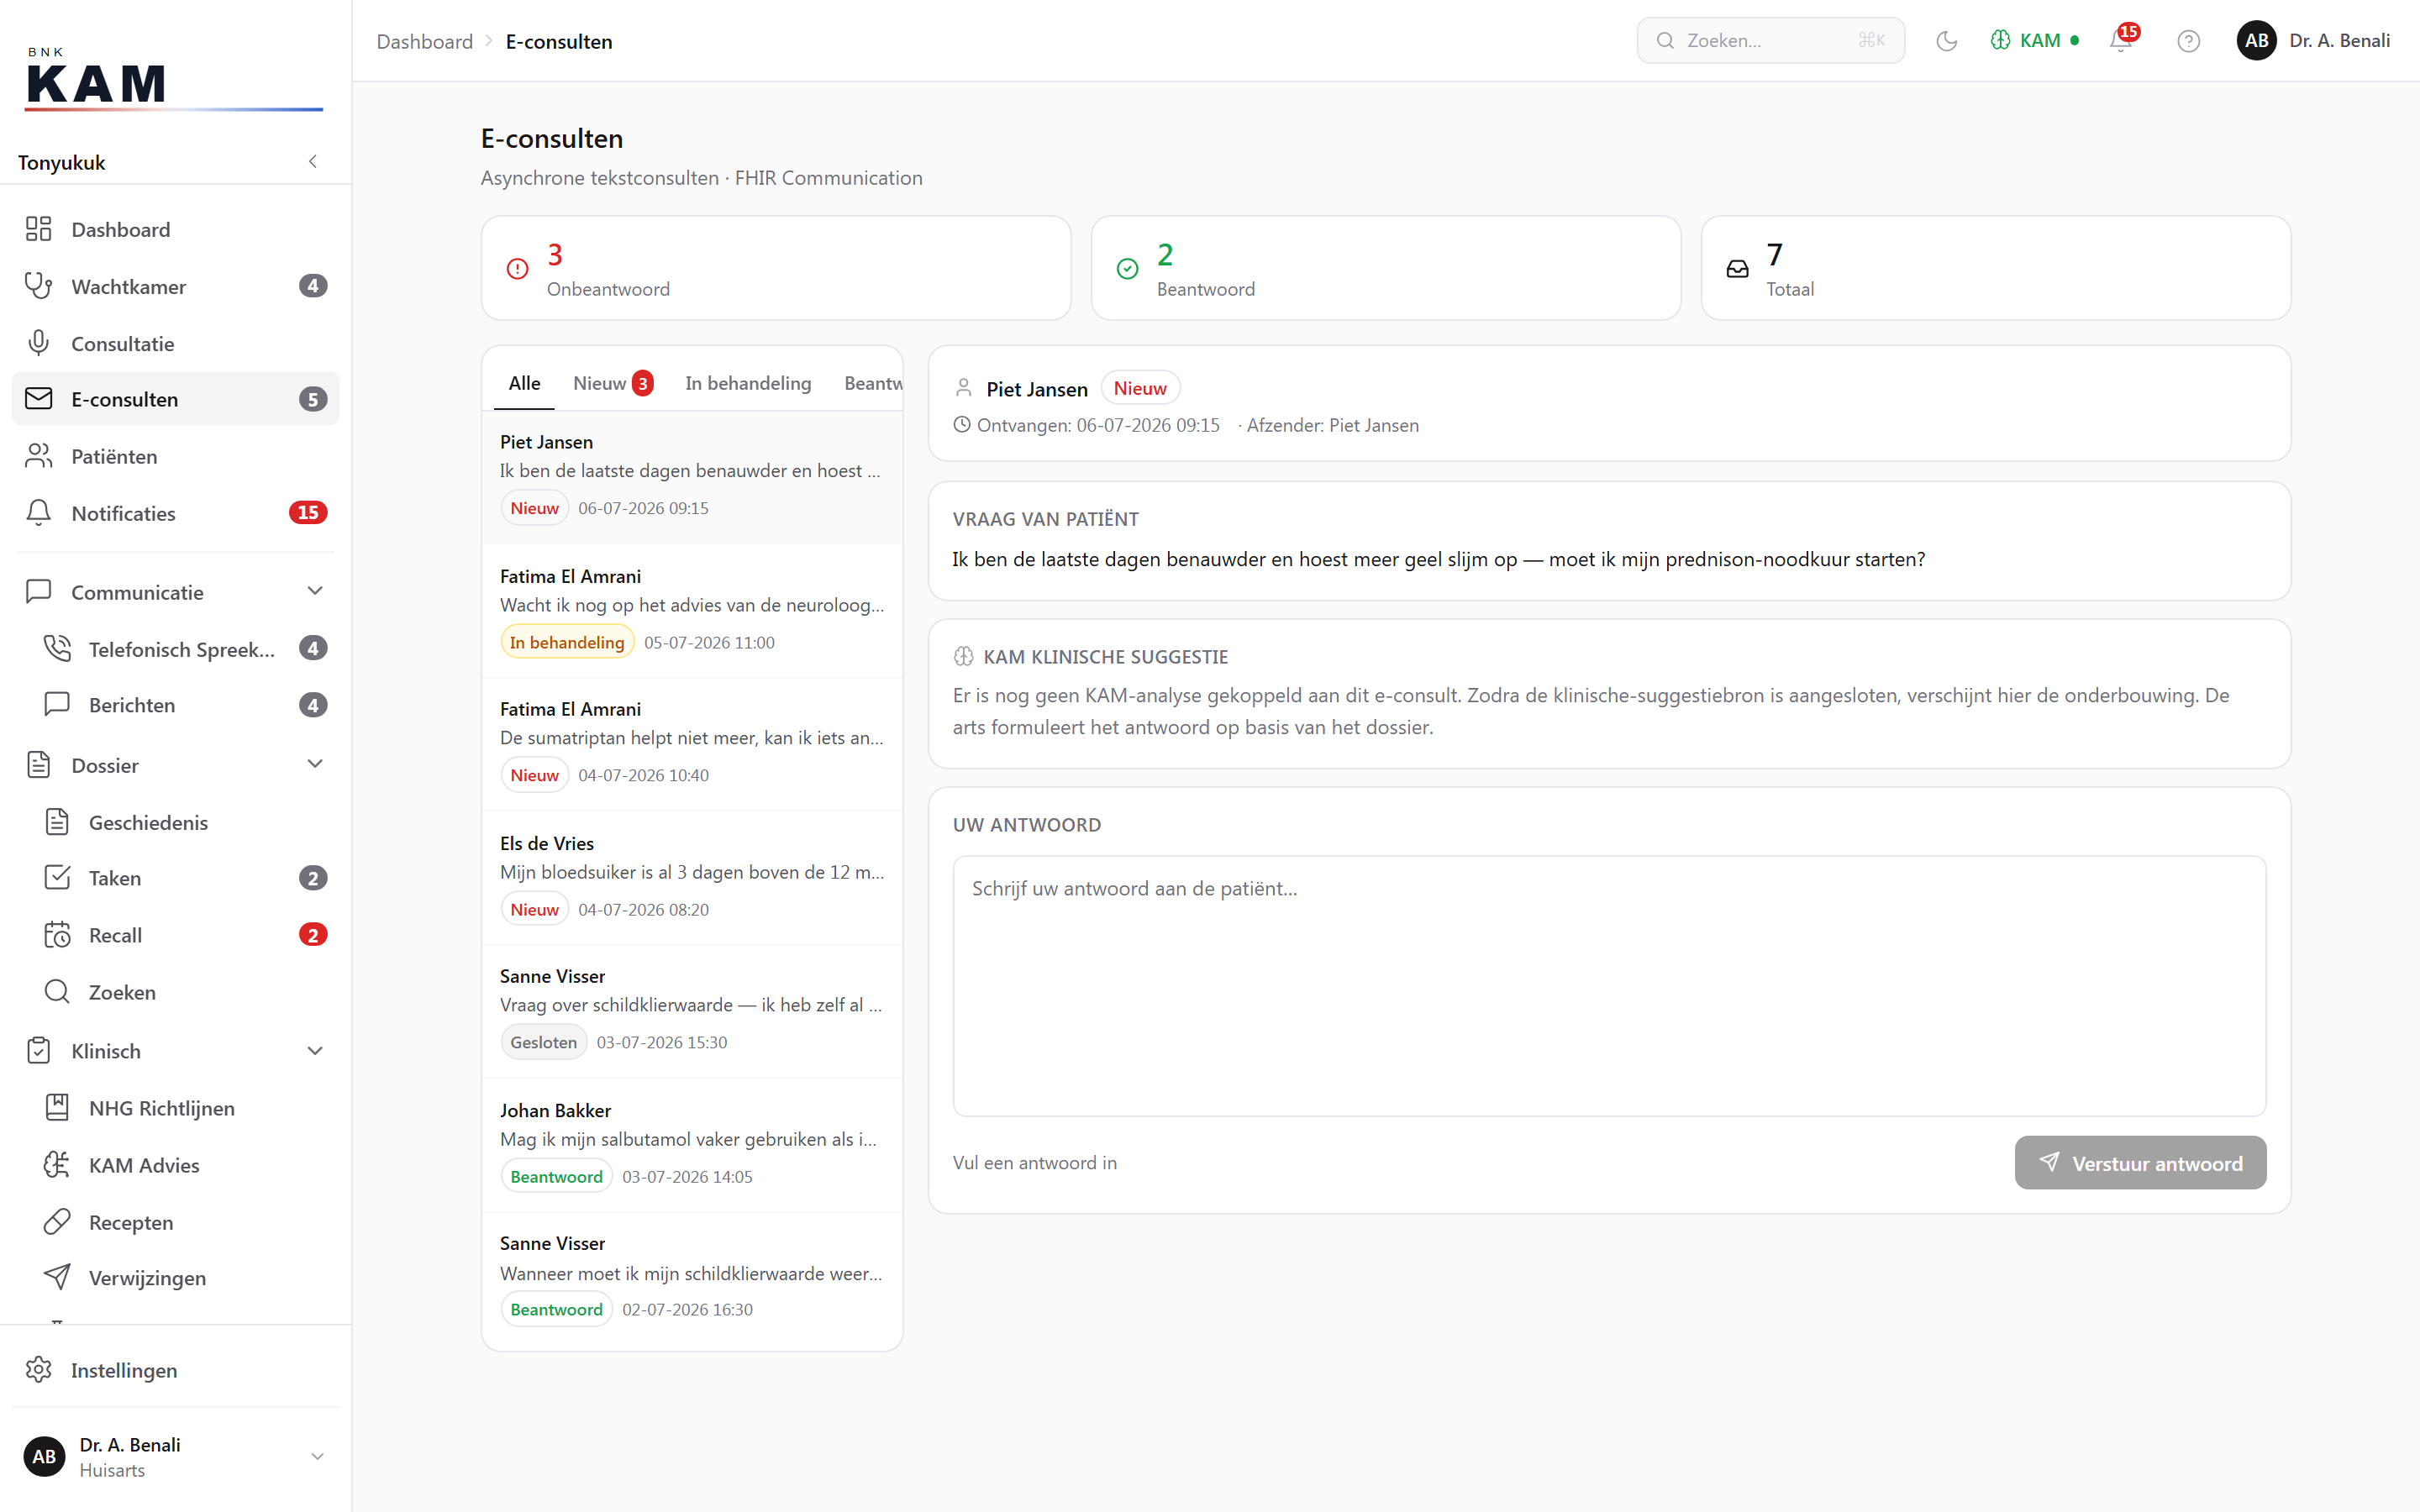Open Fatima El Amrani neuroloog e-consult
Image resolution: width=2420 pixels, height=1512 pixels.
coord(692,610)
